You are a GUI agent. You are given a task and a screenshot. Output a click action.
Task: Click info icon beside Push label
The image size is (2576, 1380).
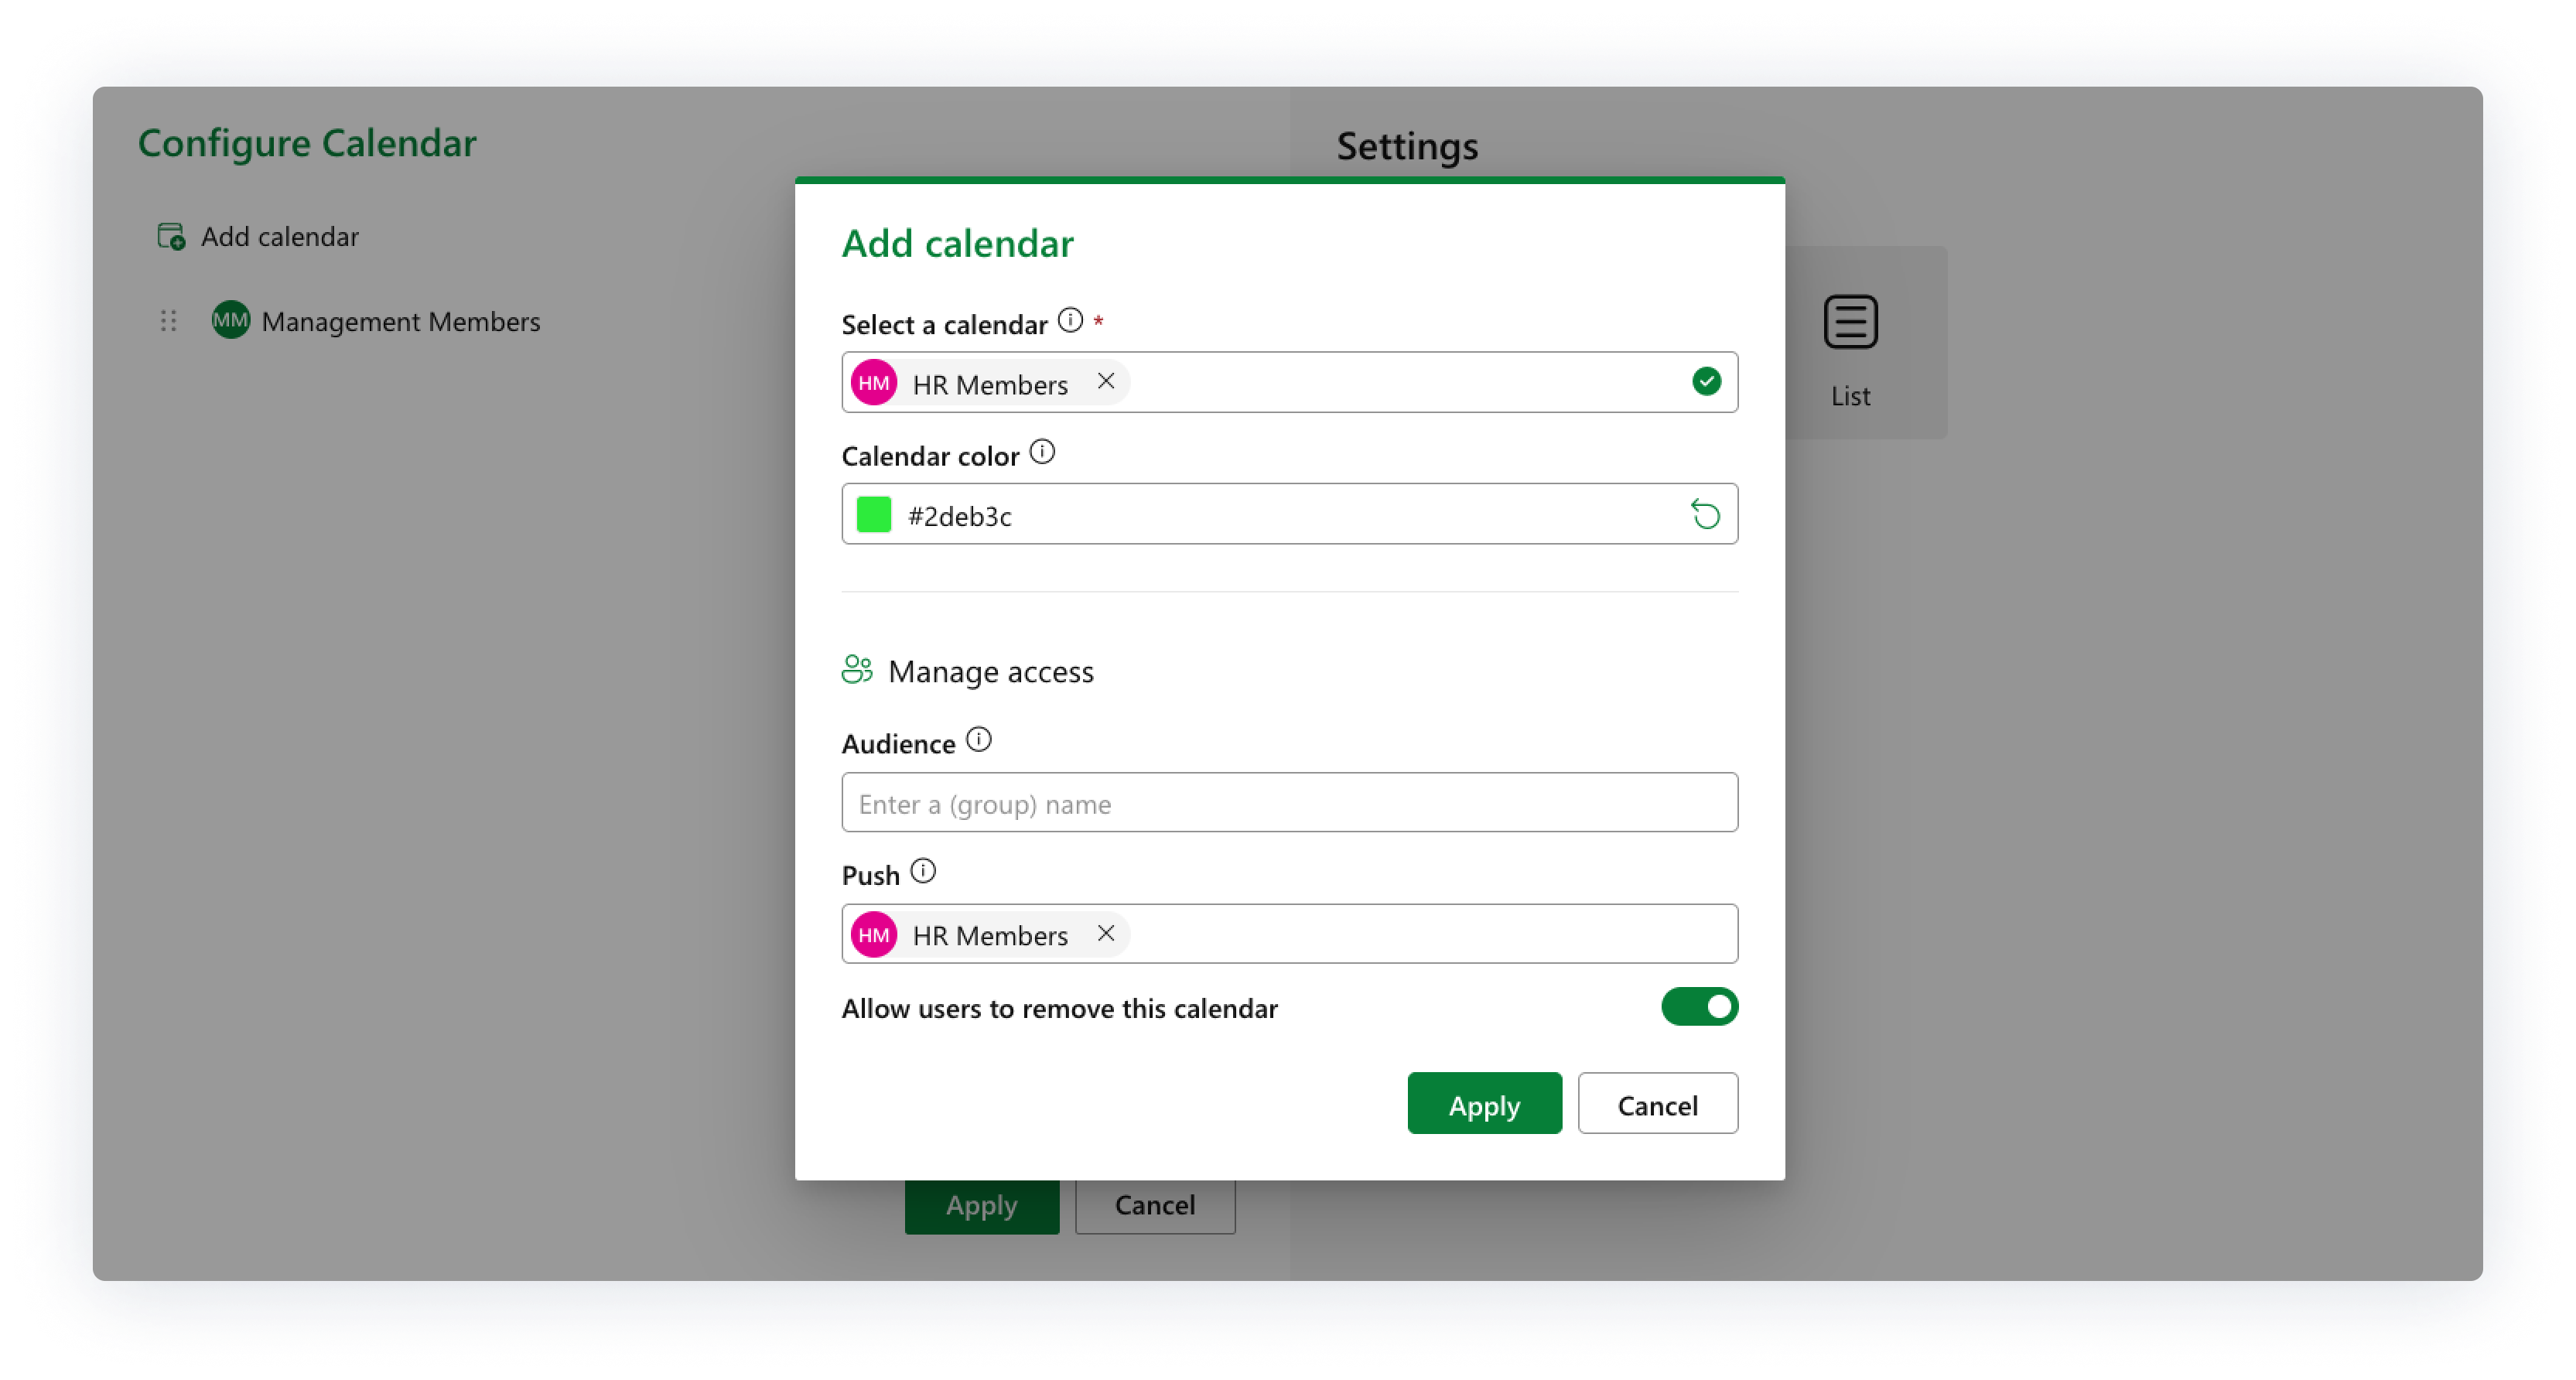click(923, 871)
